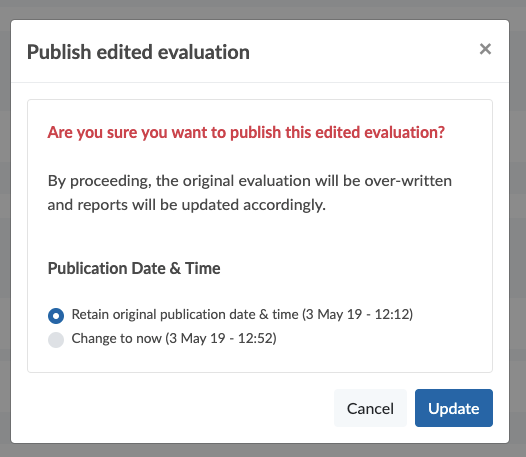Click the Retain original publication date label text
526x457 pixels.
click(x=242, y=314)
